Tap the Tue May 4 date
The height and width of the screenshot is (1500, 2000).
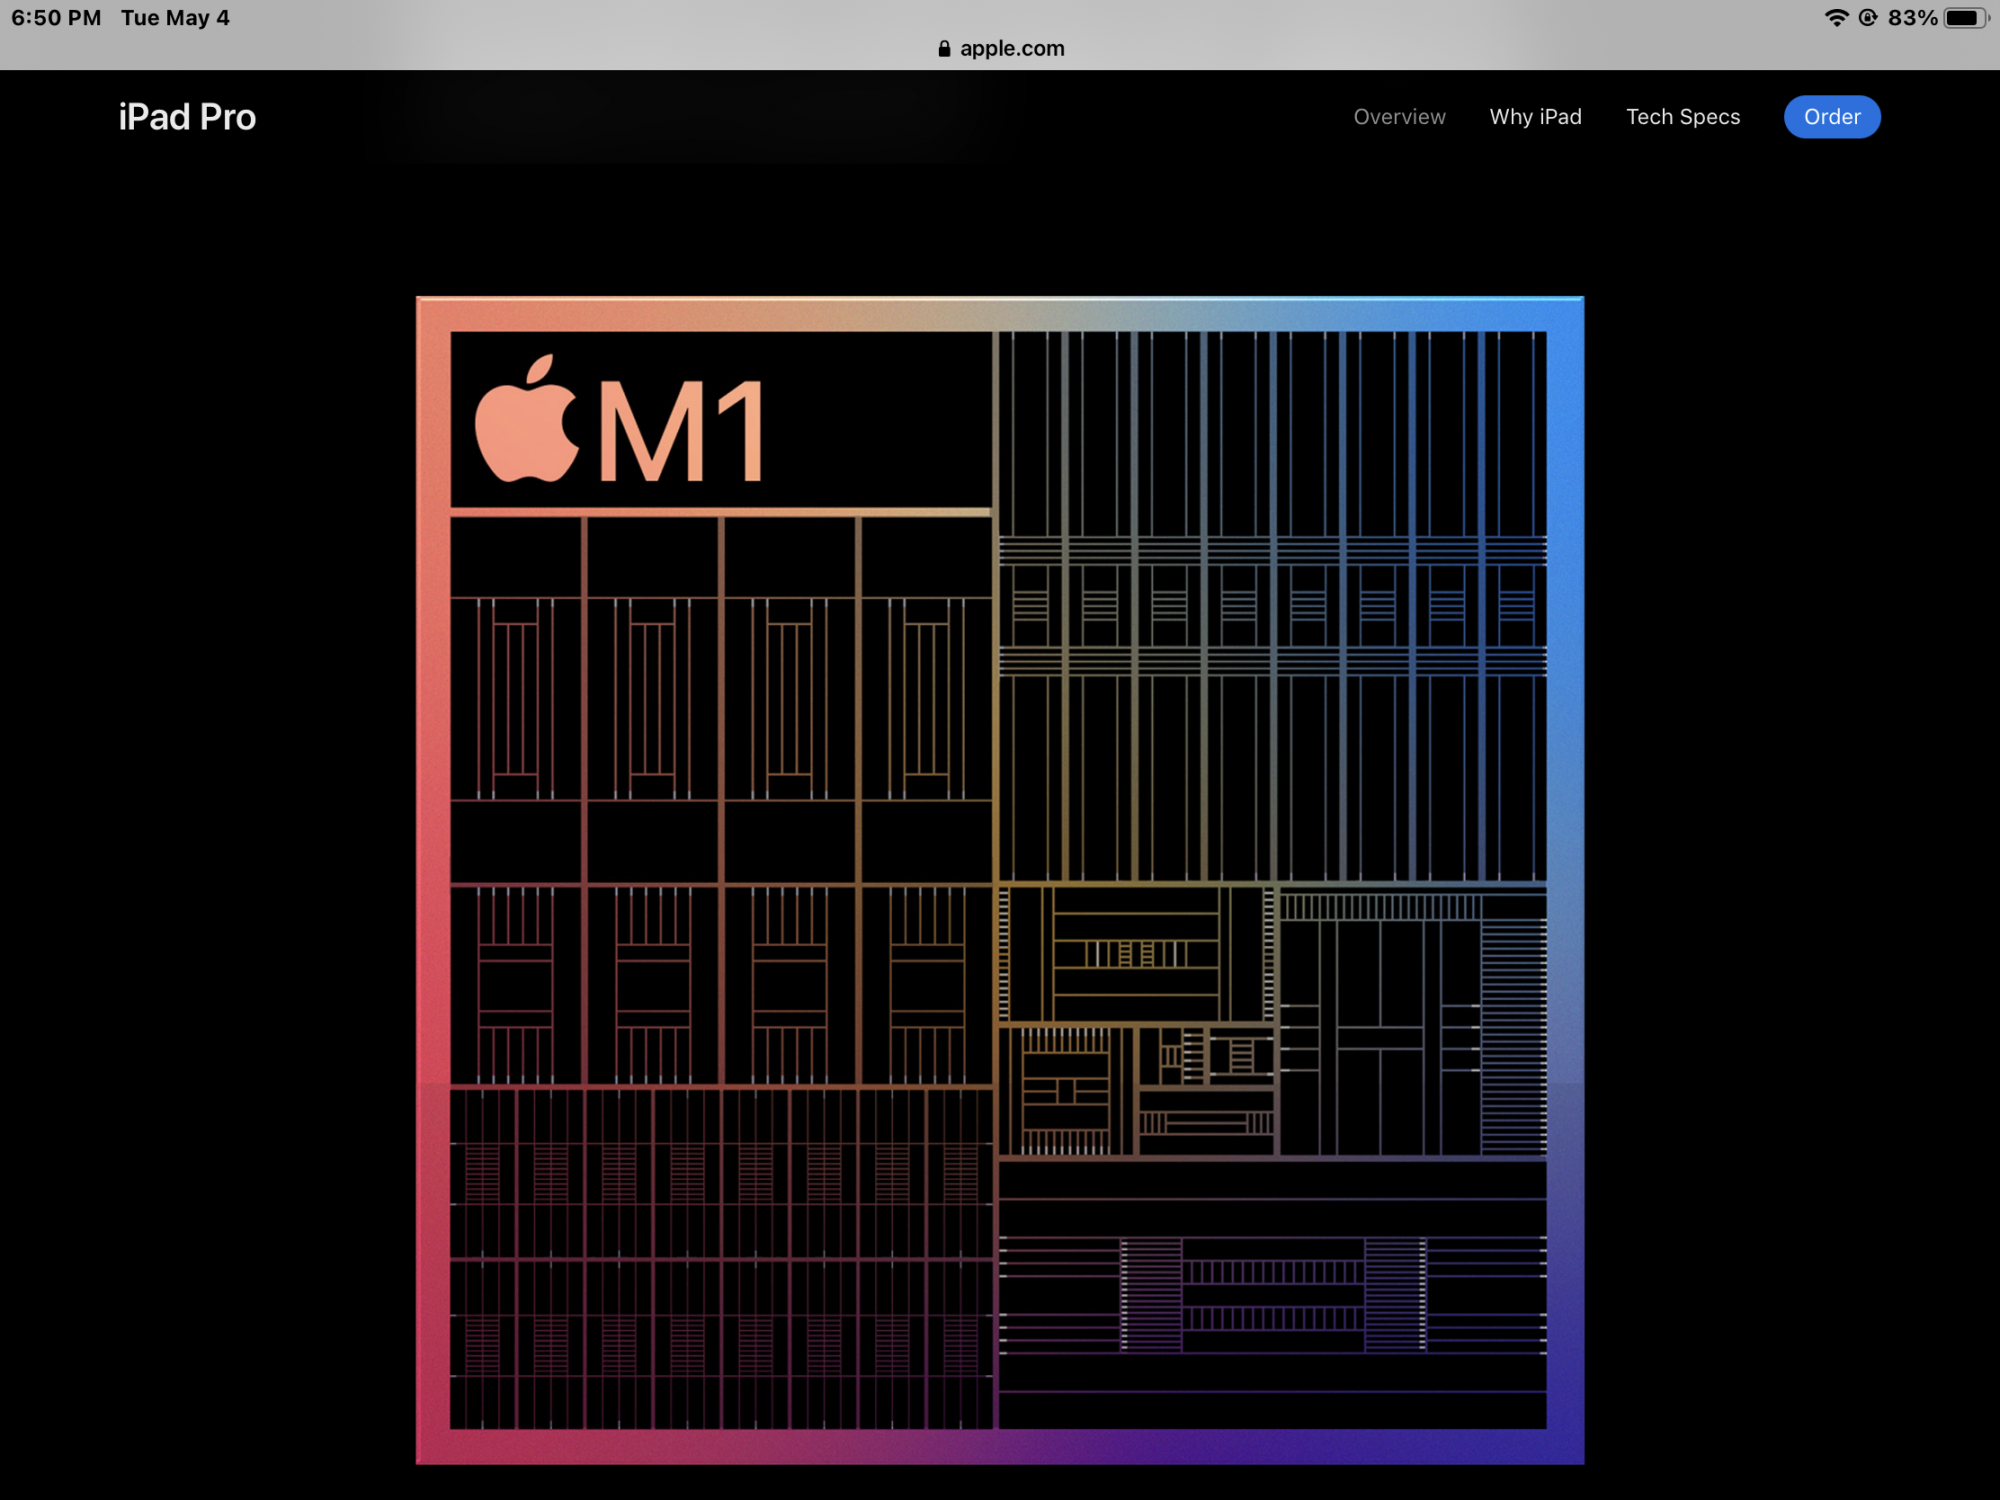175,18
